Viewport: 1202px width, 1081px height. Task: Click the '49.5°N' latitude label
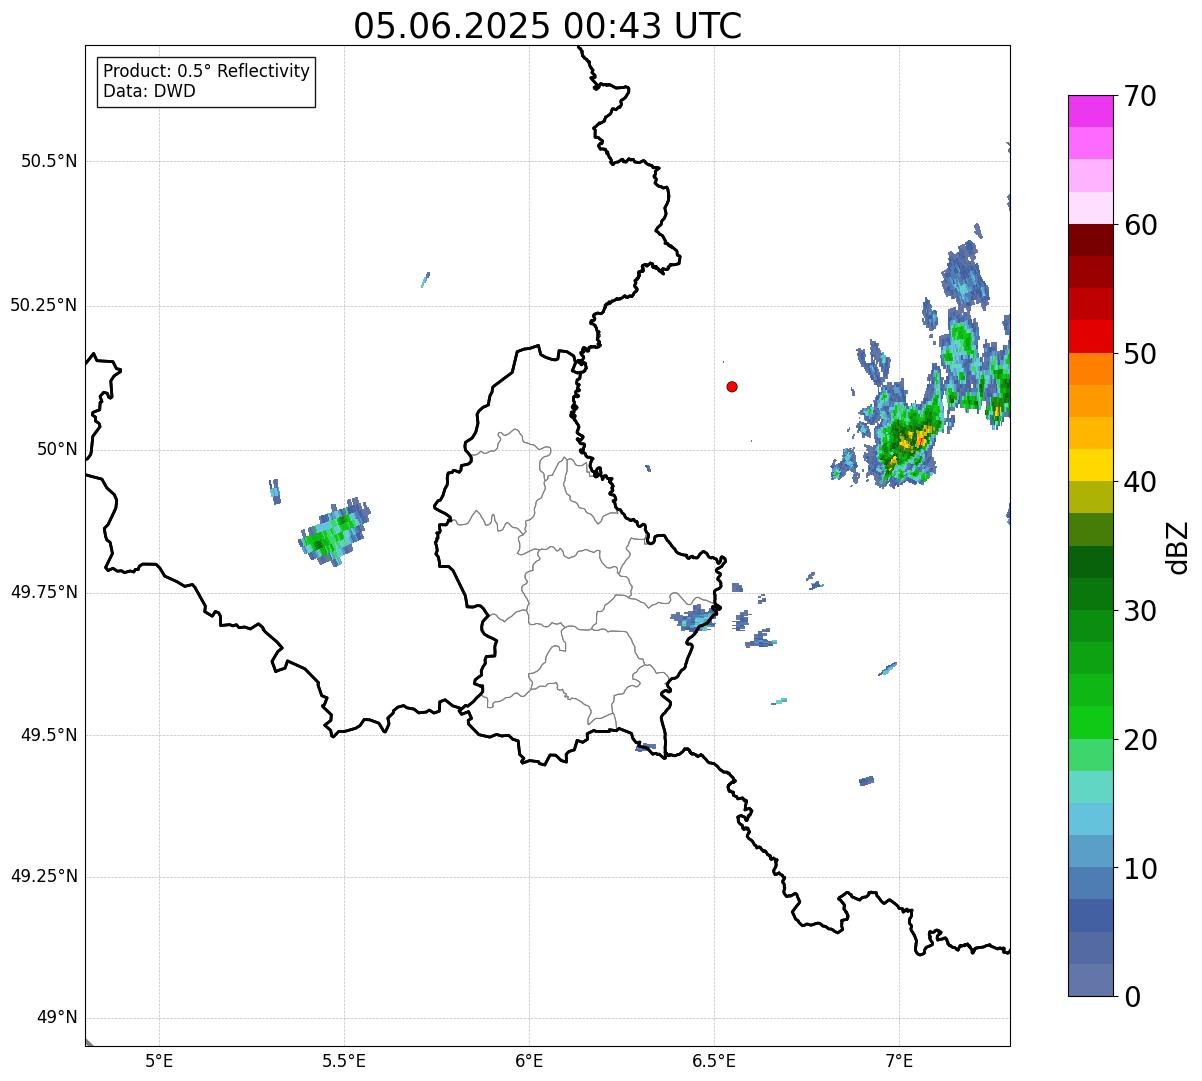[49, 735]
